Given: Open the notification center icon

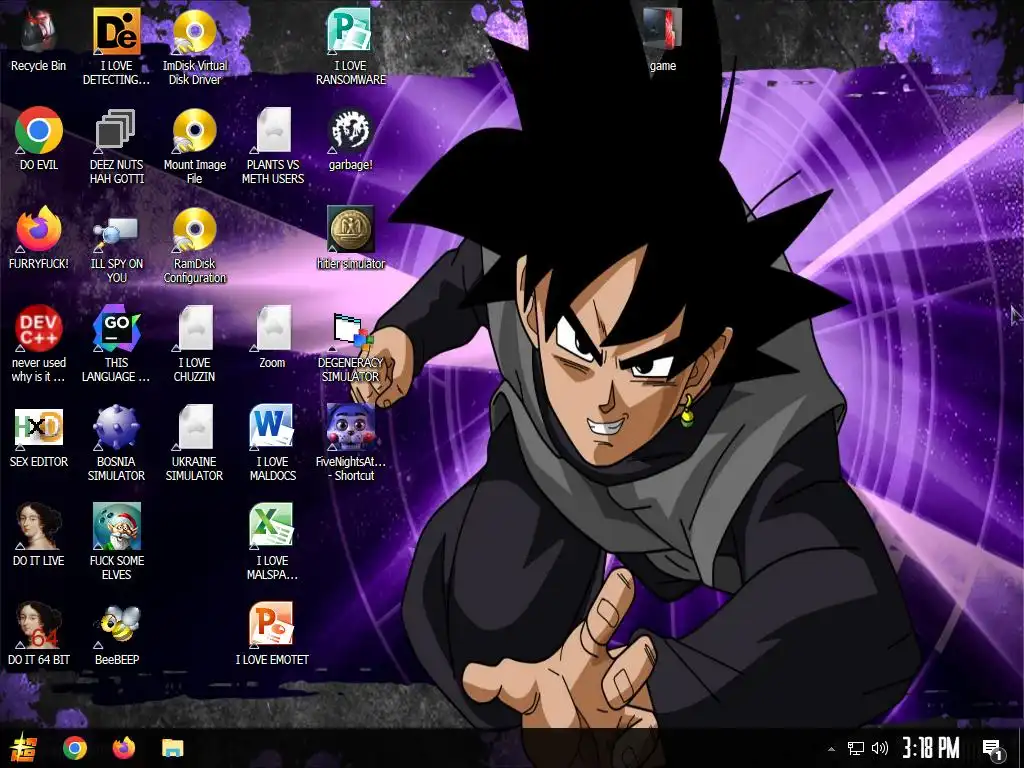Looking at the screenshot, I should pyautogui.click(x=994, y=750).
